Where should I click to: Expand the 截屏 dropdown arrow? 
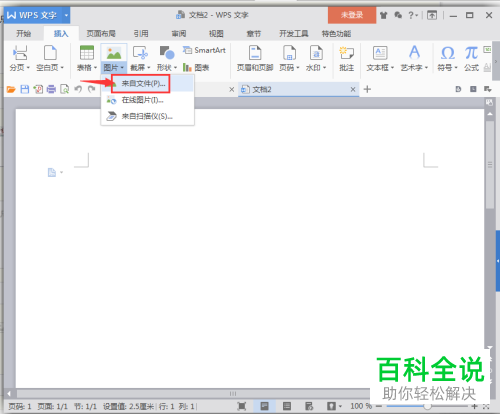pos(149,68)
